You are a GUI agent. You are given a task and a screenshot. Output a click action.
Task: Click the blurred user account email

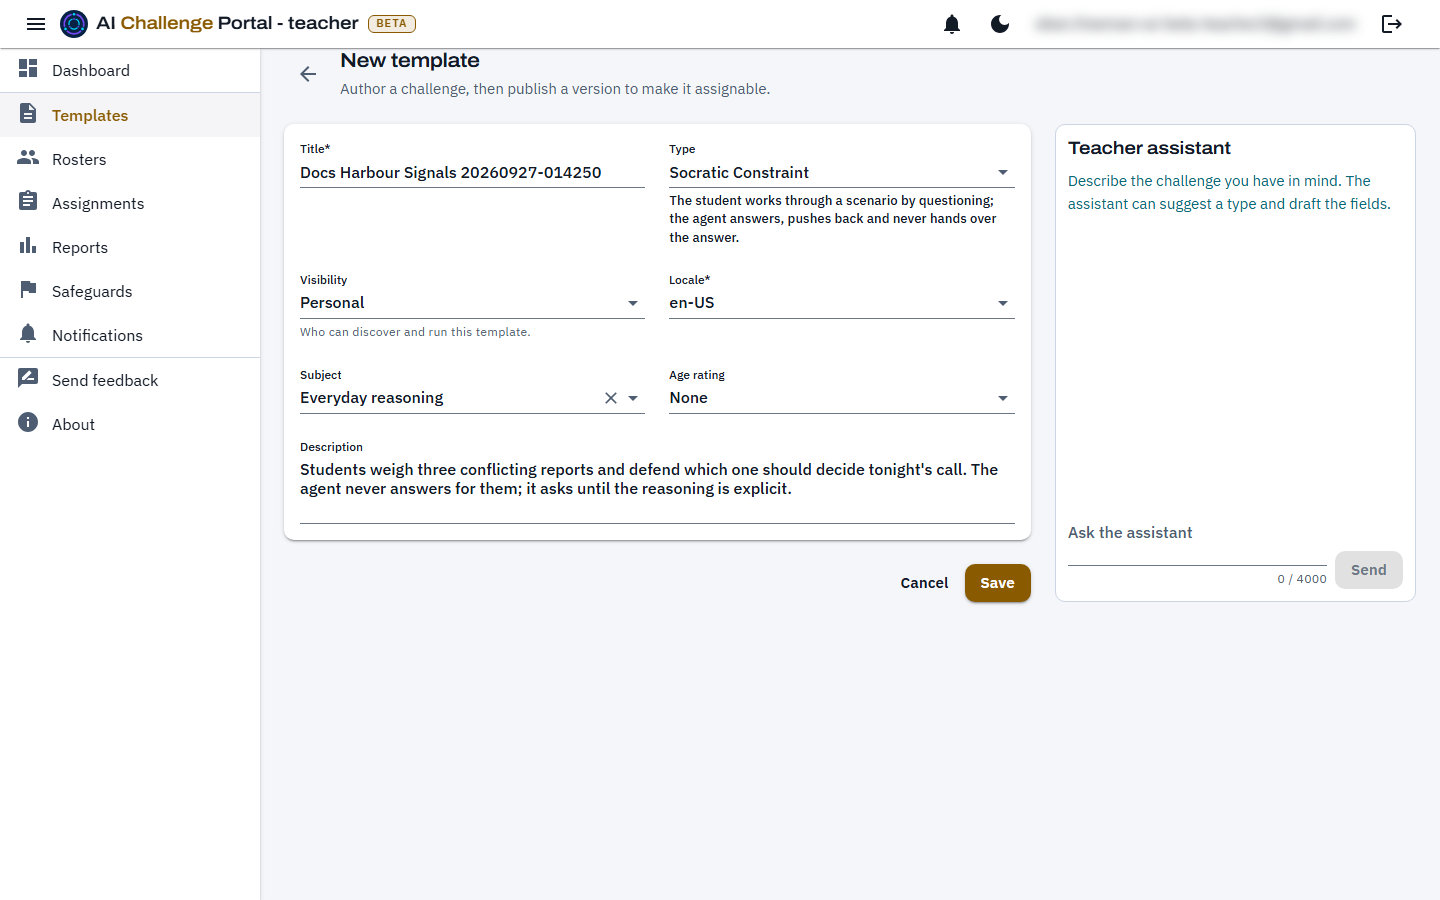point(1196,24)
